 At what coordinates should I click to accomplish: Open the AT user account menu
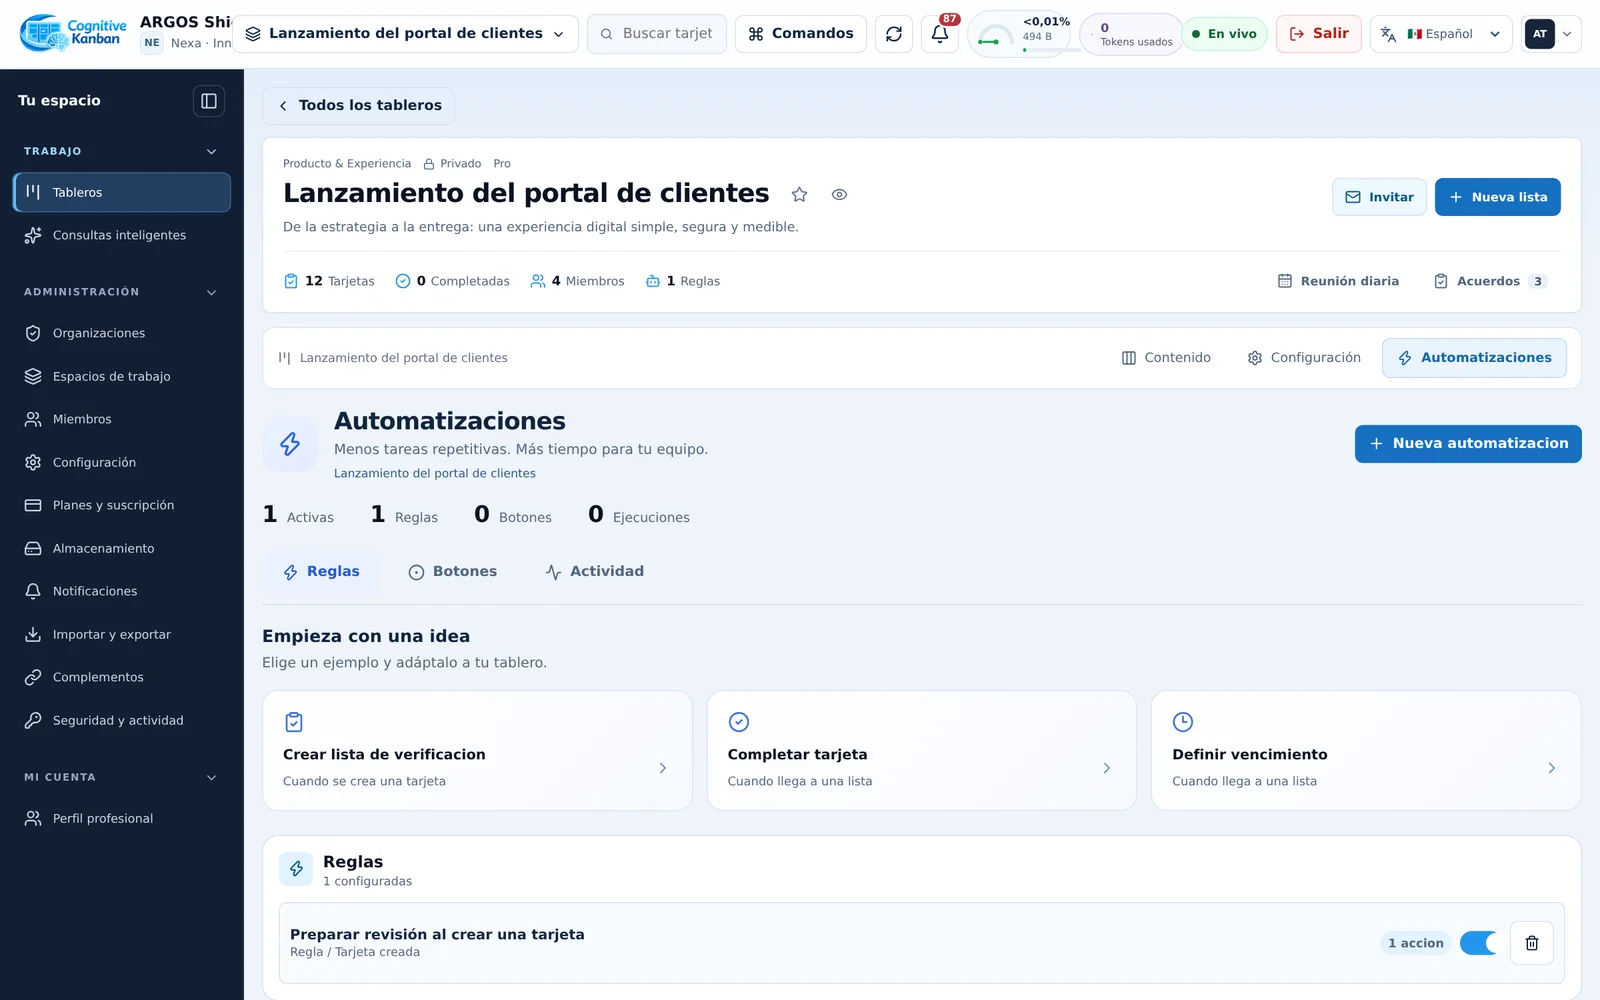(1551, 34)
